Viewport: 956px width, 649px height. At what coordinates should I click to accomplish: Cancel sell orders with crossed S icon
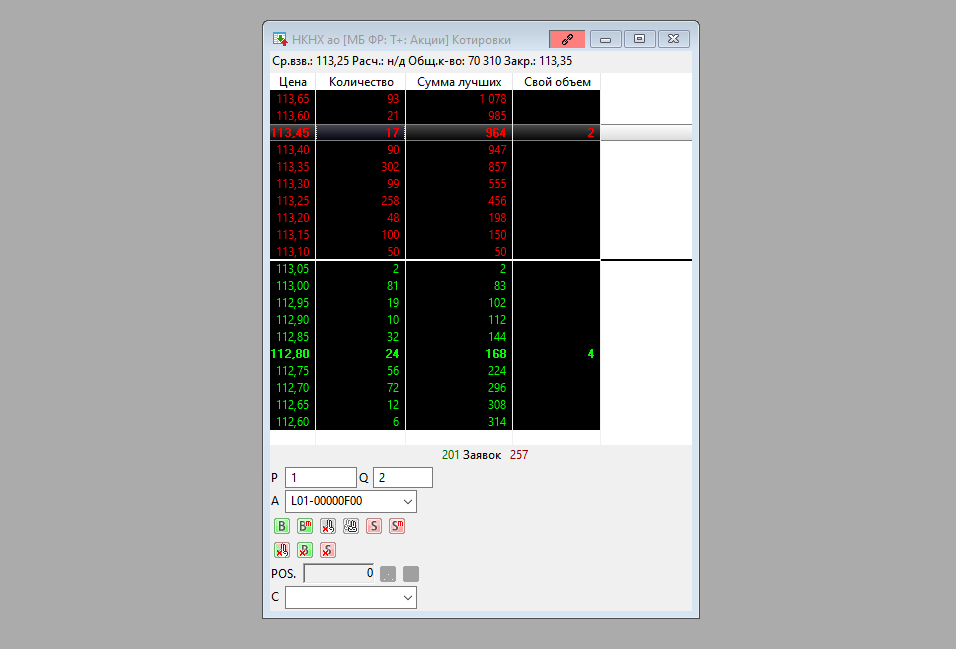tap(327, 550)
